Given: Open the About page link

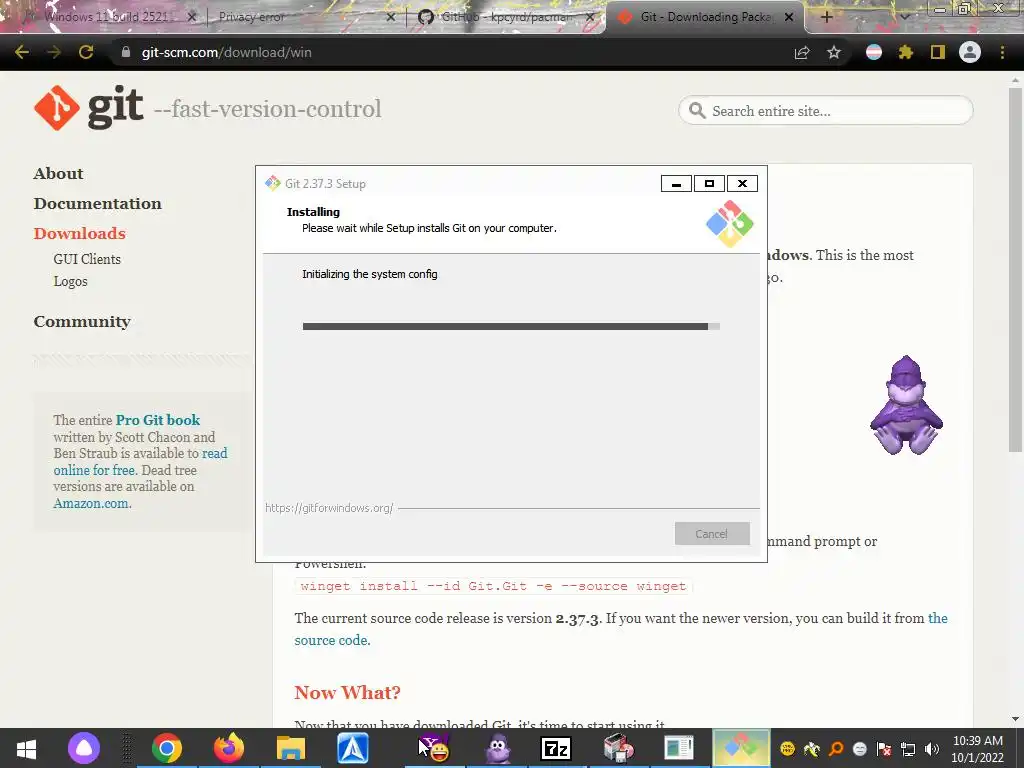Looking at the screenshot, I should pyautogui.click(x=59, y=173).
